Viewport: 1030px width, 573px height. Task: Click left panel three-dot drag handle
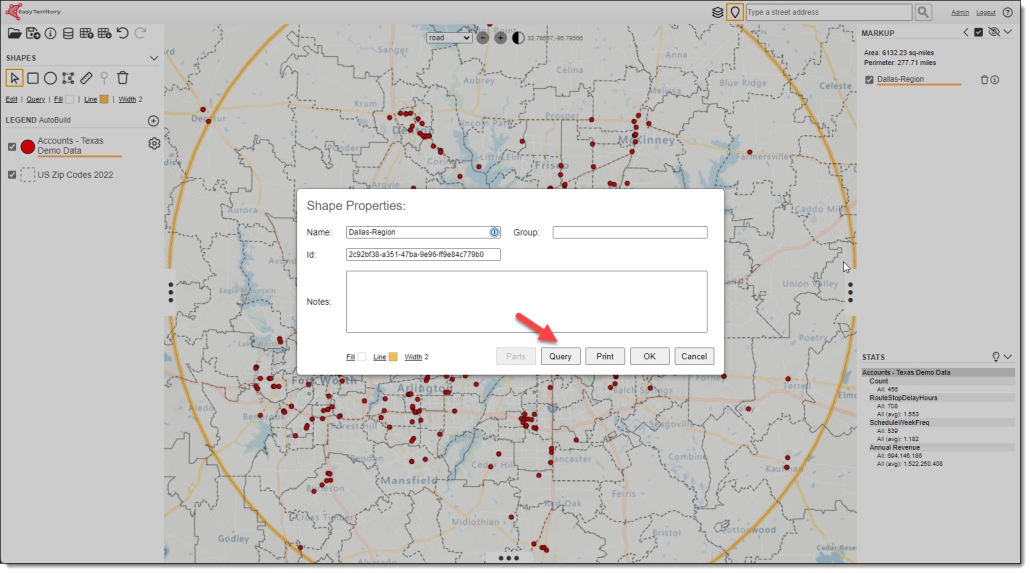171,292
